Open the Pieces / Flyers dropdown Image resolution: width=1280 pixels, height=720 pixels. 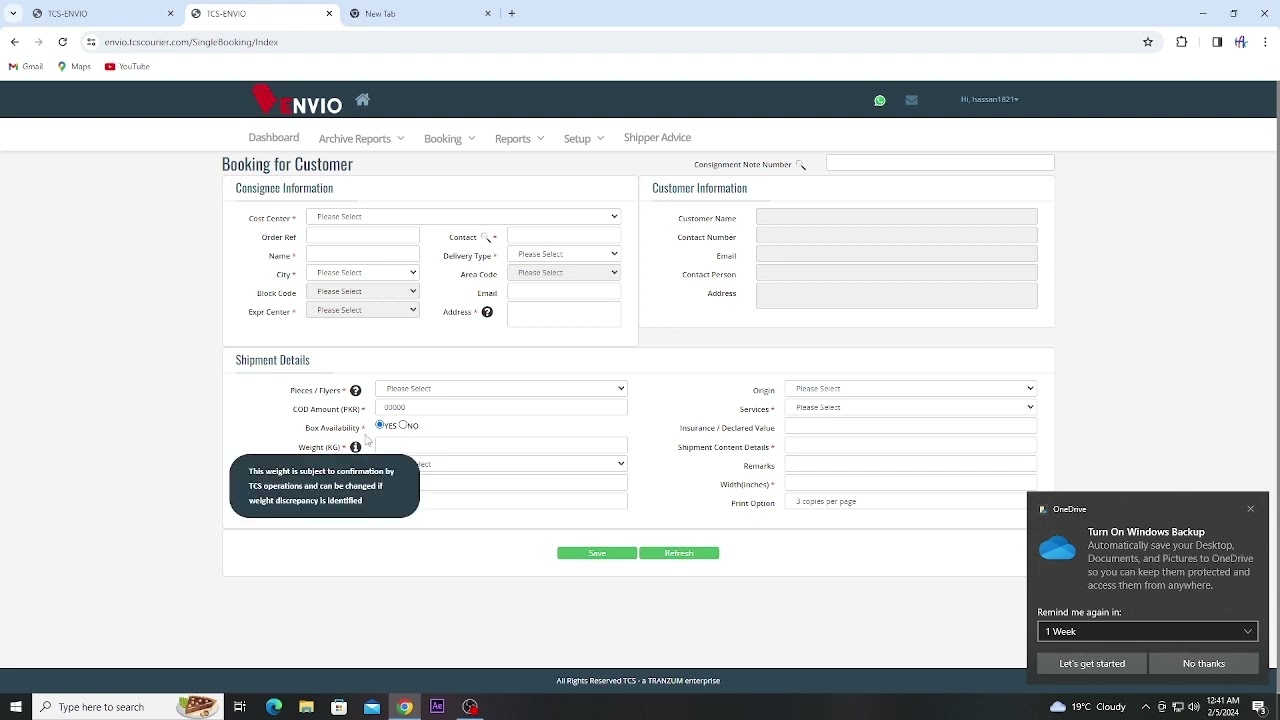[501, 388]
